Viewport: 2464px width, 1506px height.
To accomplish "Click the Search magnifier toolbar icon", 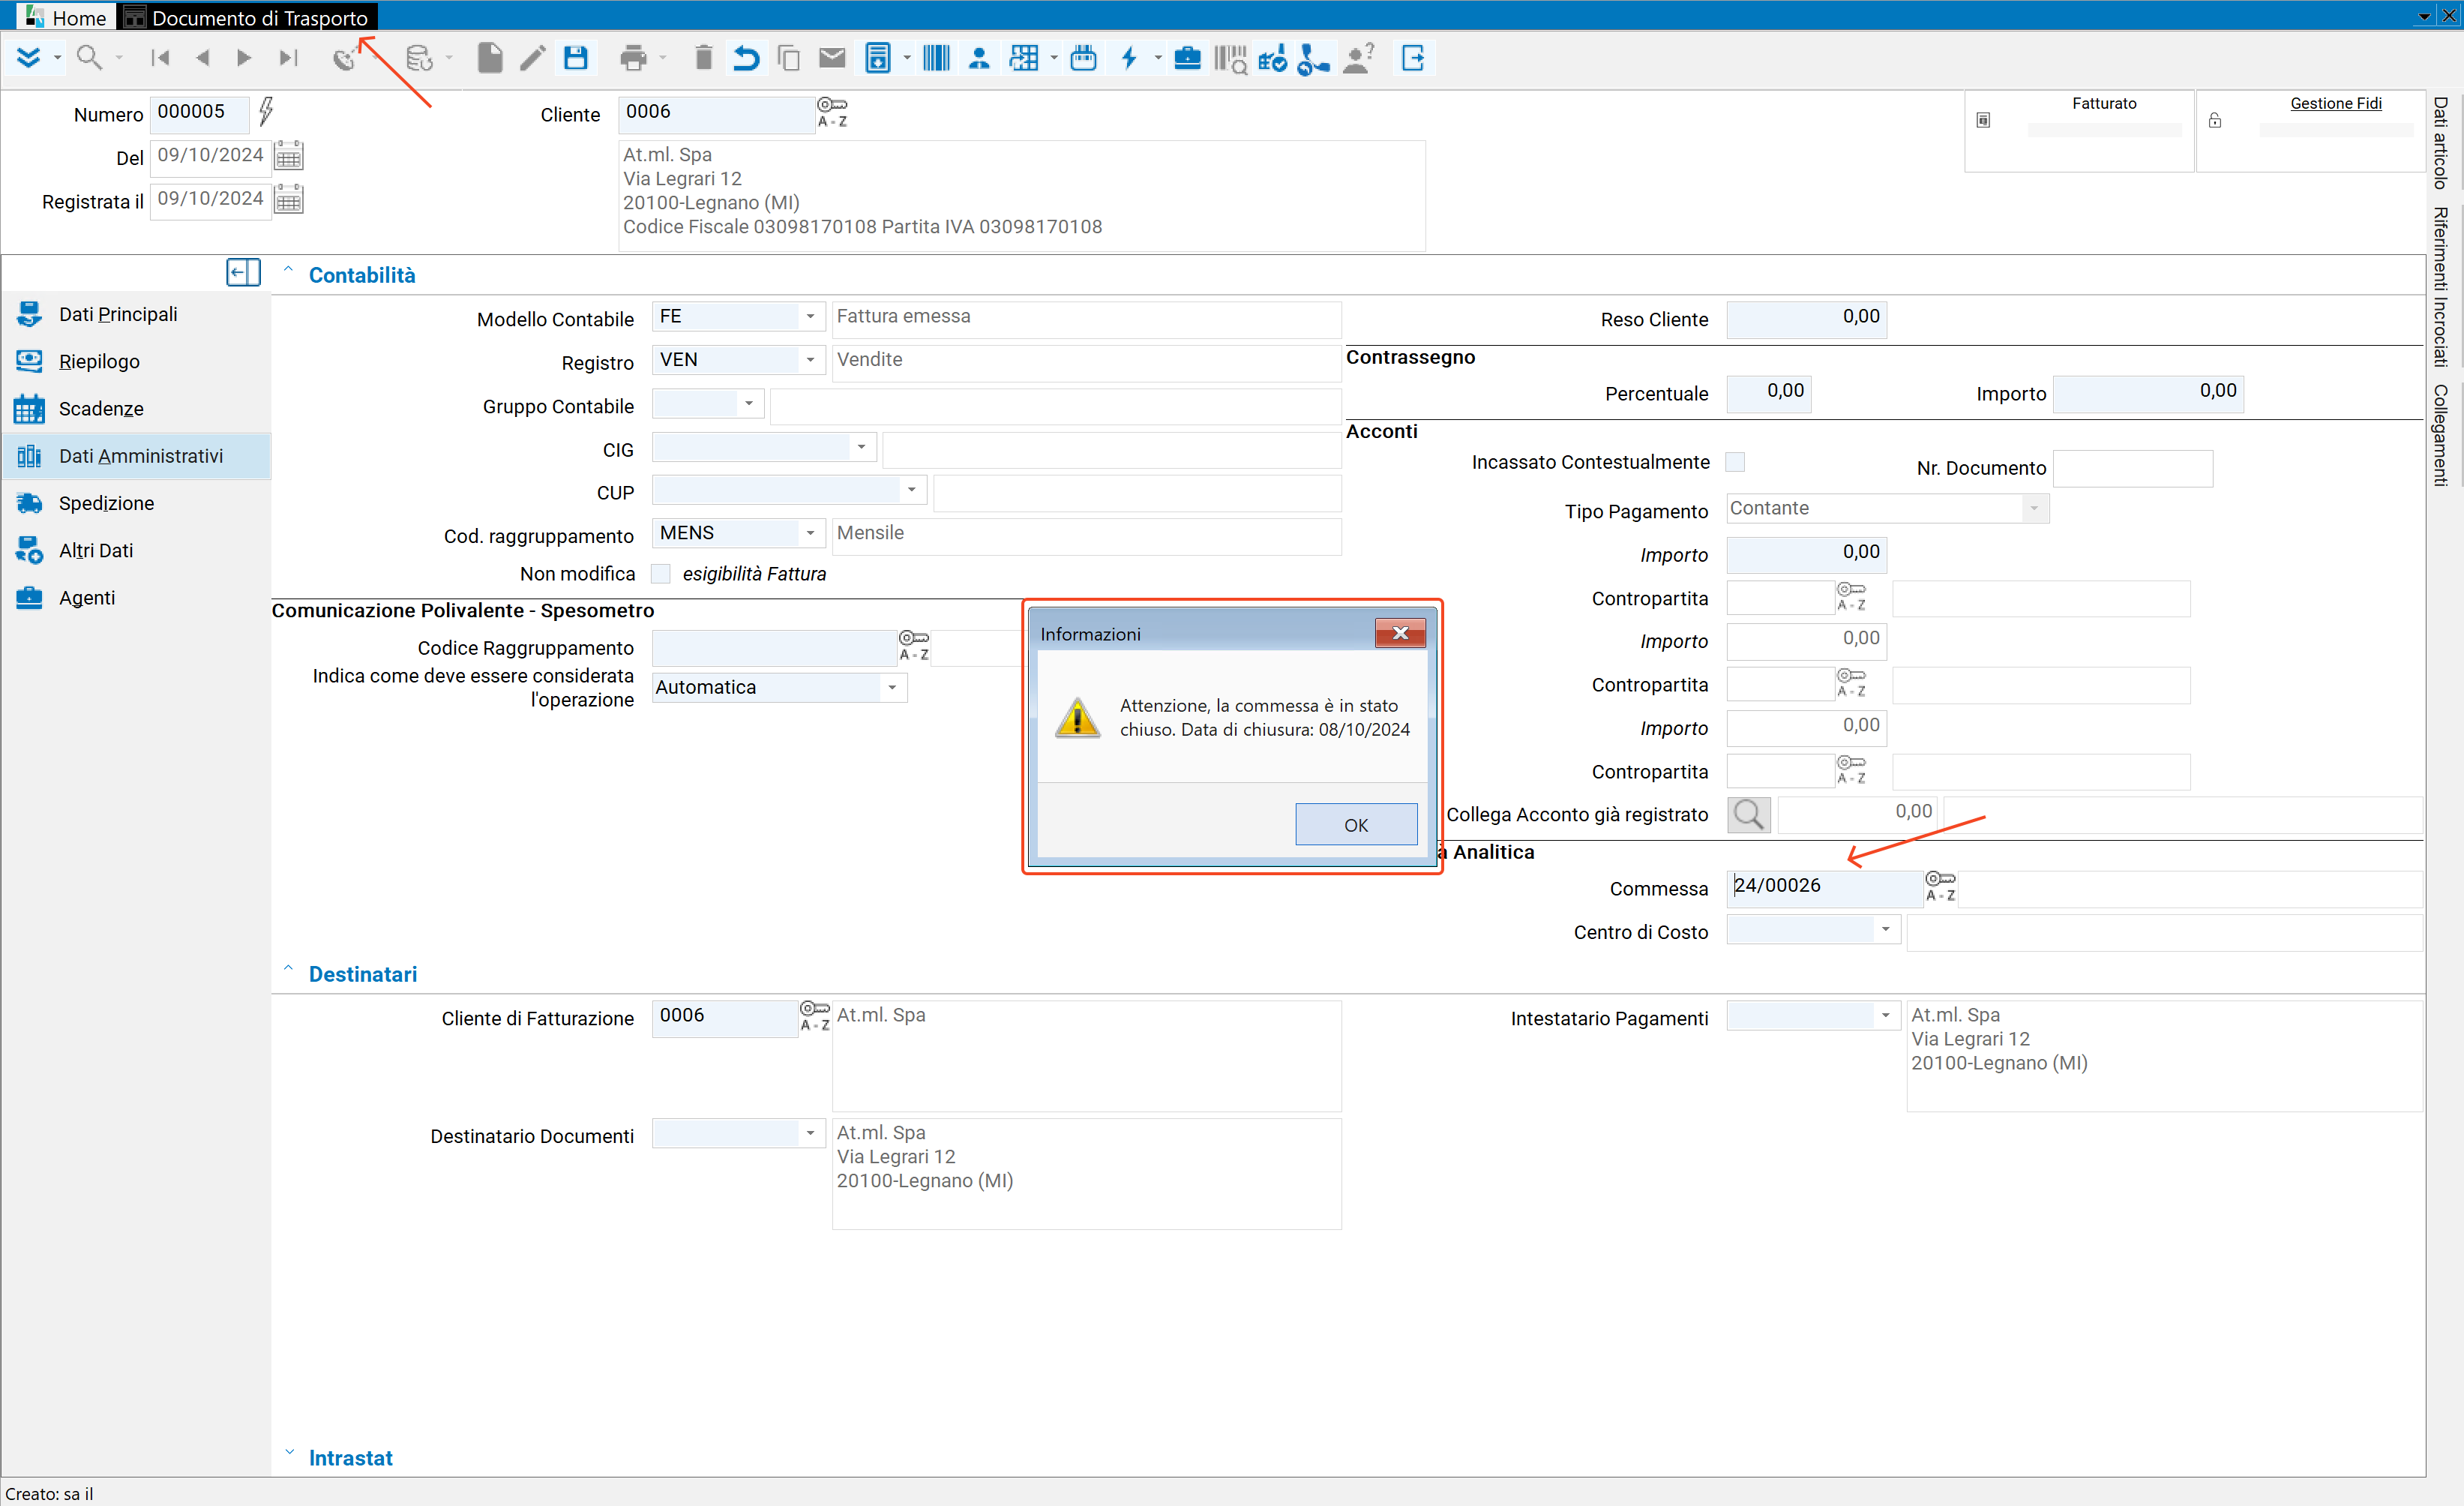I will pos(89,58).
